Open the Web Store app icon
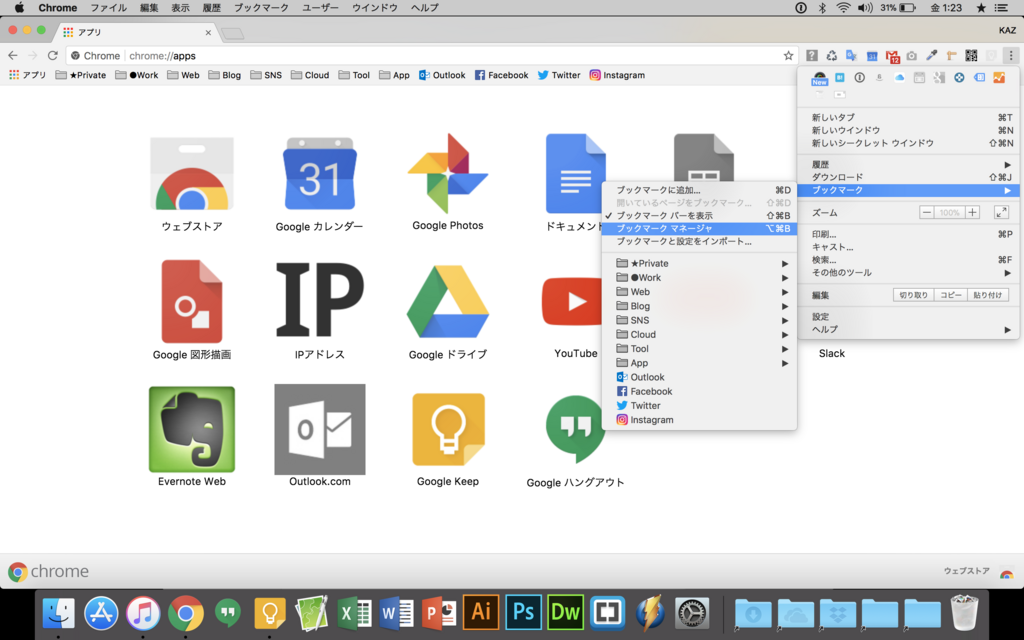This screenshot has width=1024, height=640. click(x=191, y=174)
